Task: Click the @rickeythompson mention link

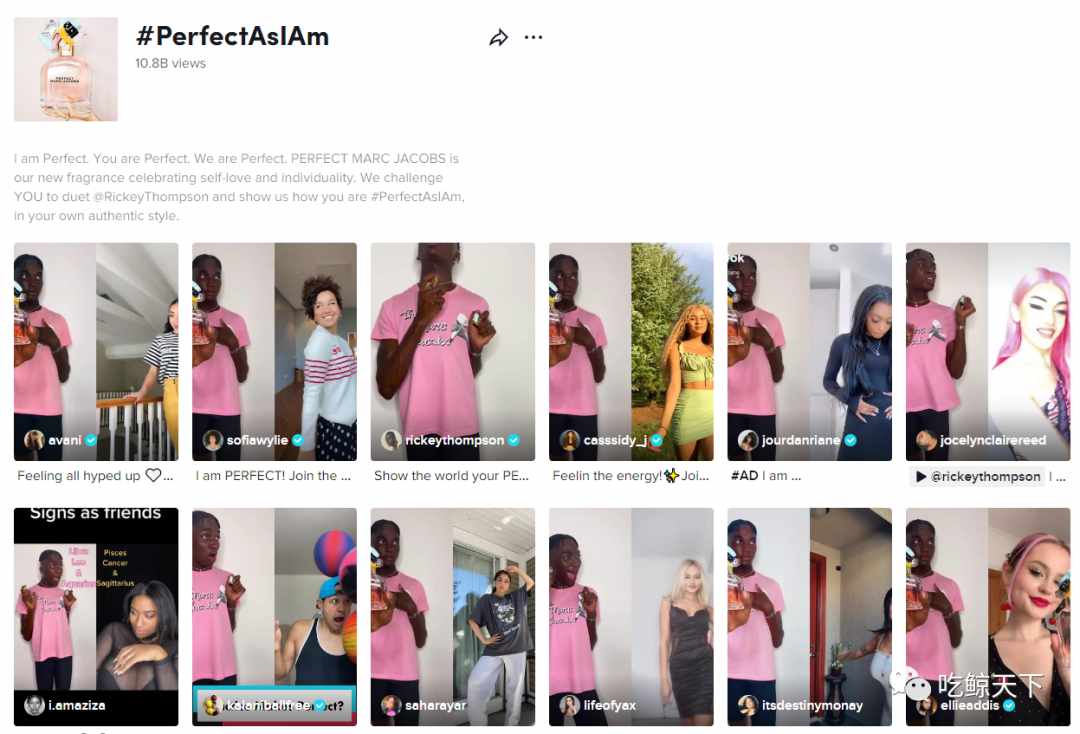Action: pos(986,476)
